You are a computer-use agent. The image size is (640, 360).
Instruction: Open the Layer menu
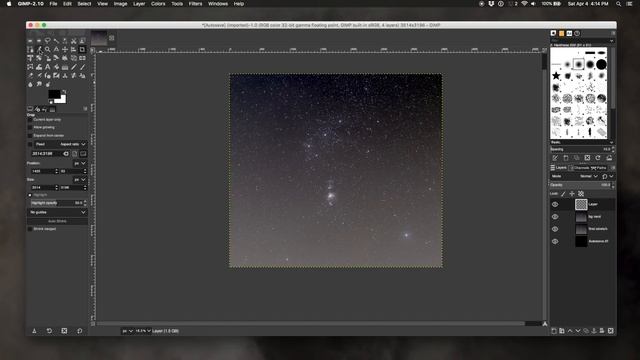coord(139,4)
